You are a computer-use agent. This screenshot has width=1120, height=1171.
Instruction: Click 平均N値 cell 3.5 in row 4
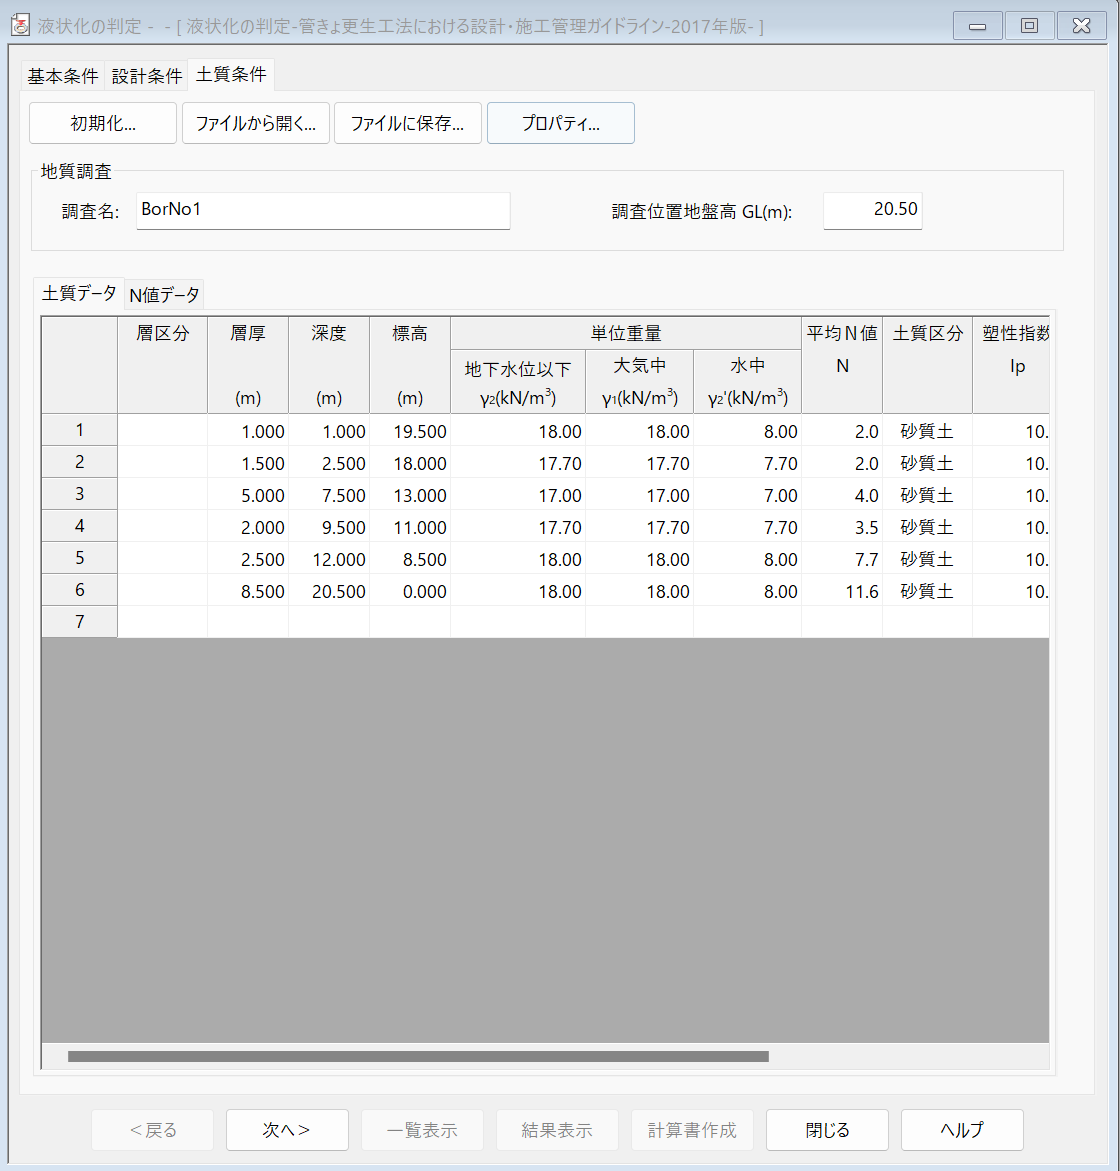pos(842,527)
